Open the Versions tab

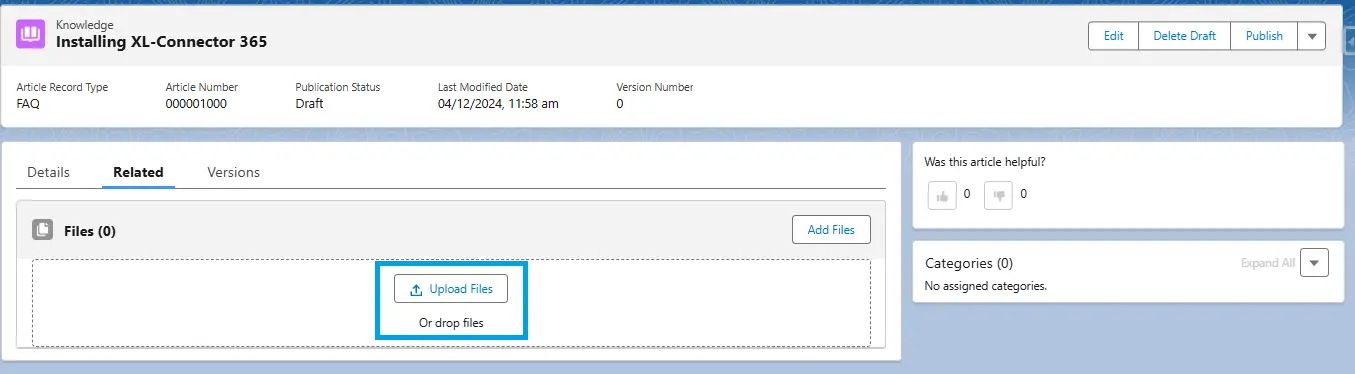click(x=233, y=172)
